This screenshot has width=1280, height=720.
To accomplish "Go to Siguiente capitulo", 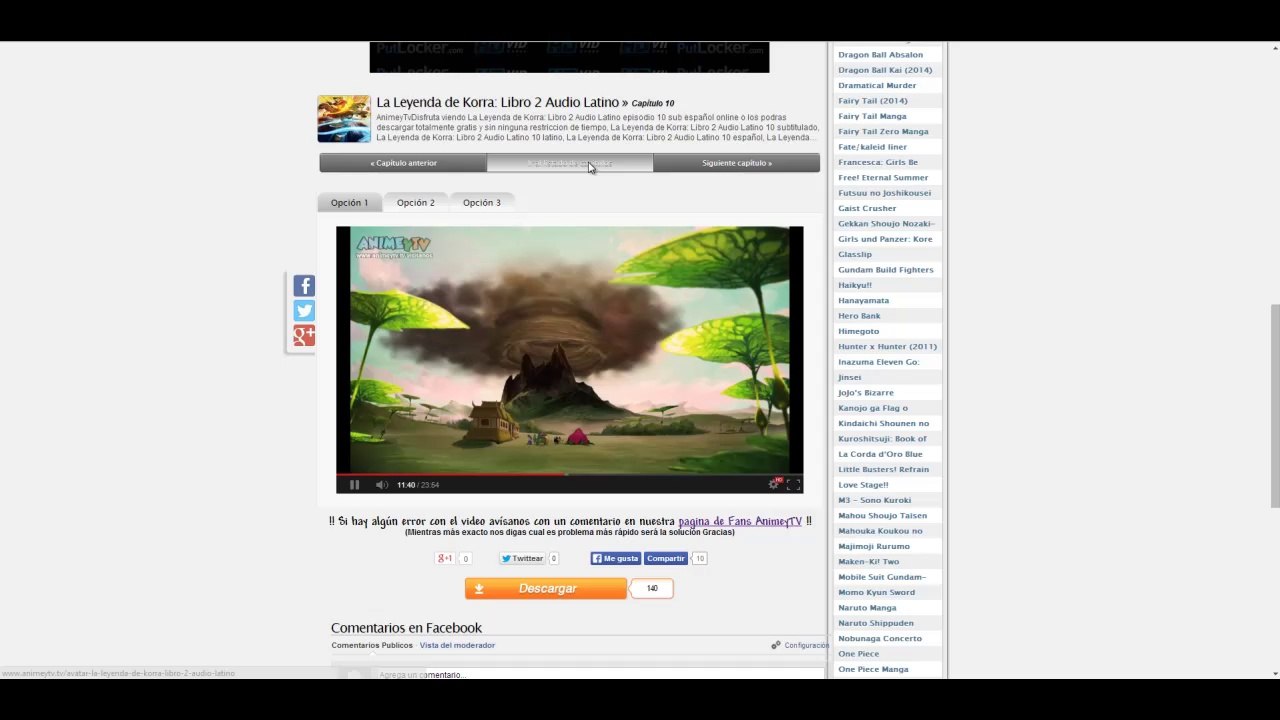I will 737,163.
